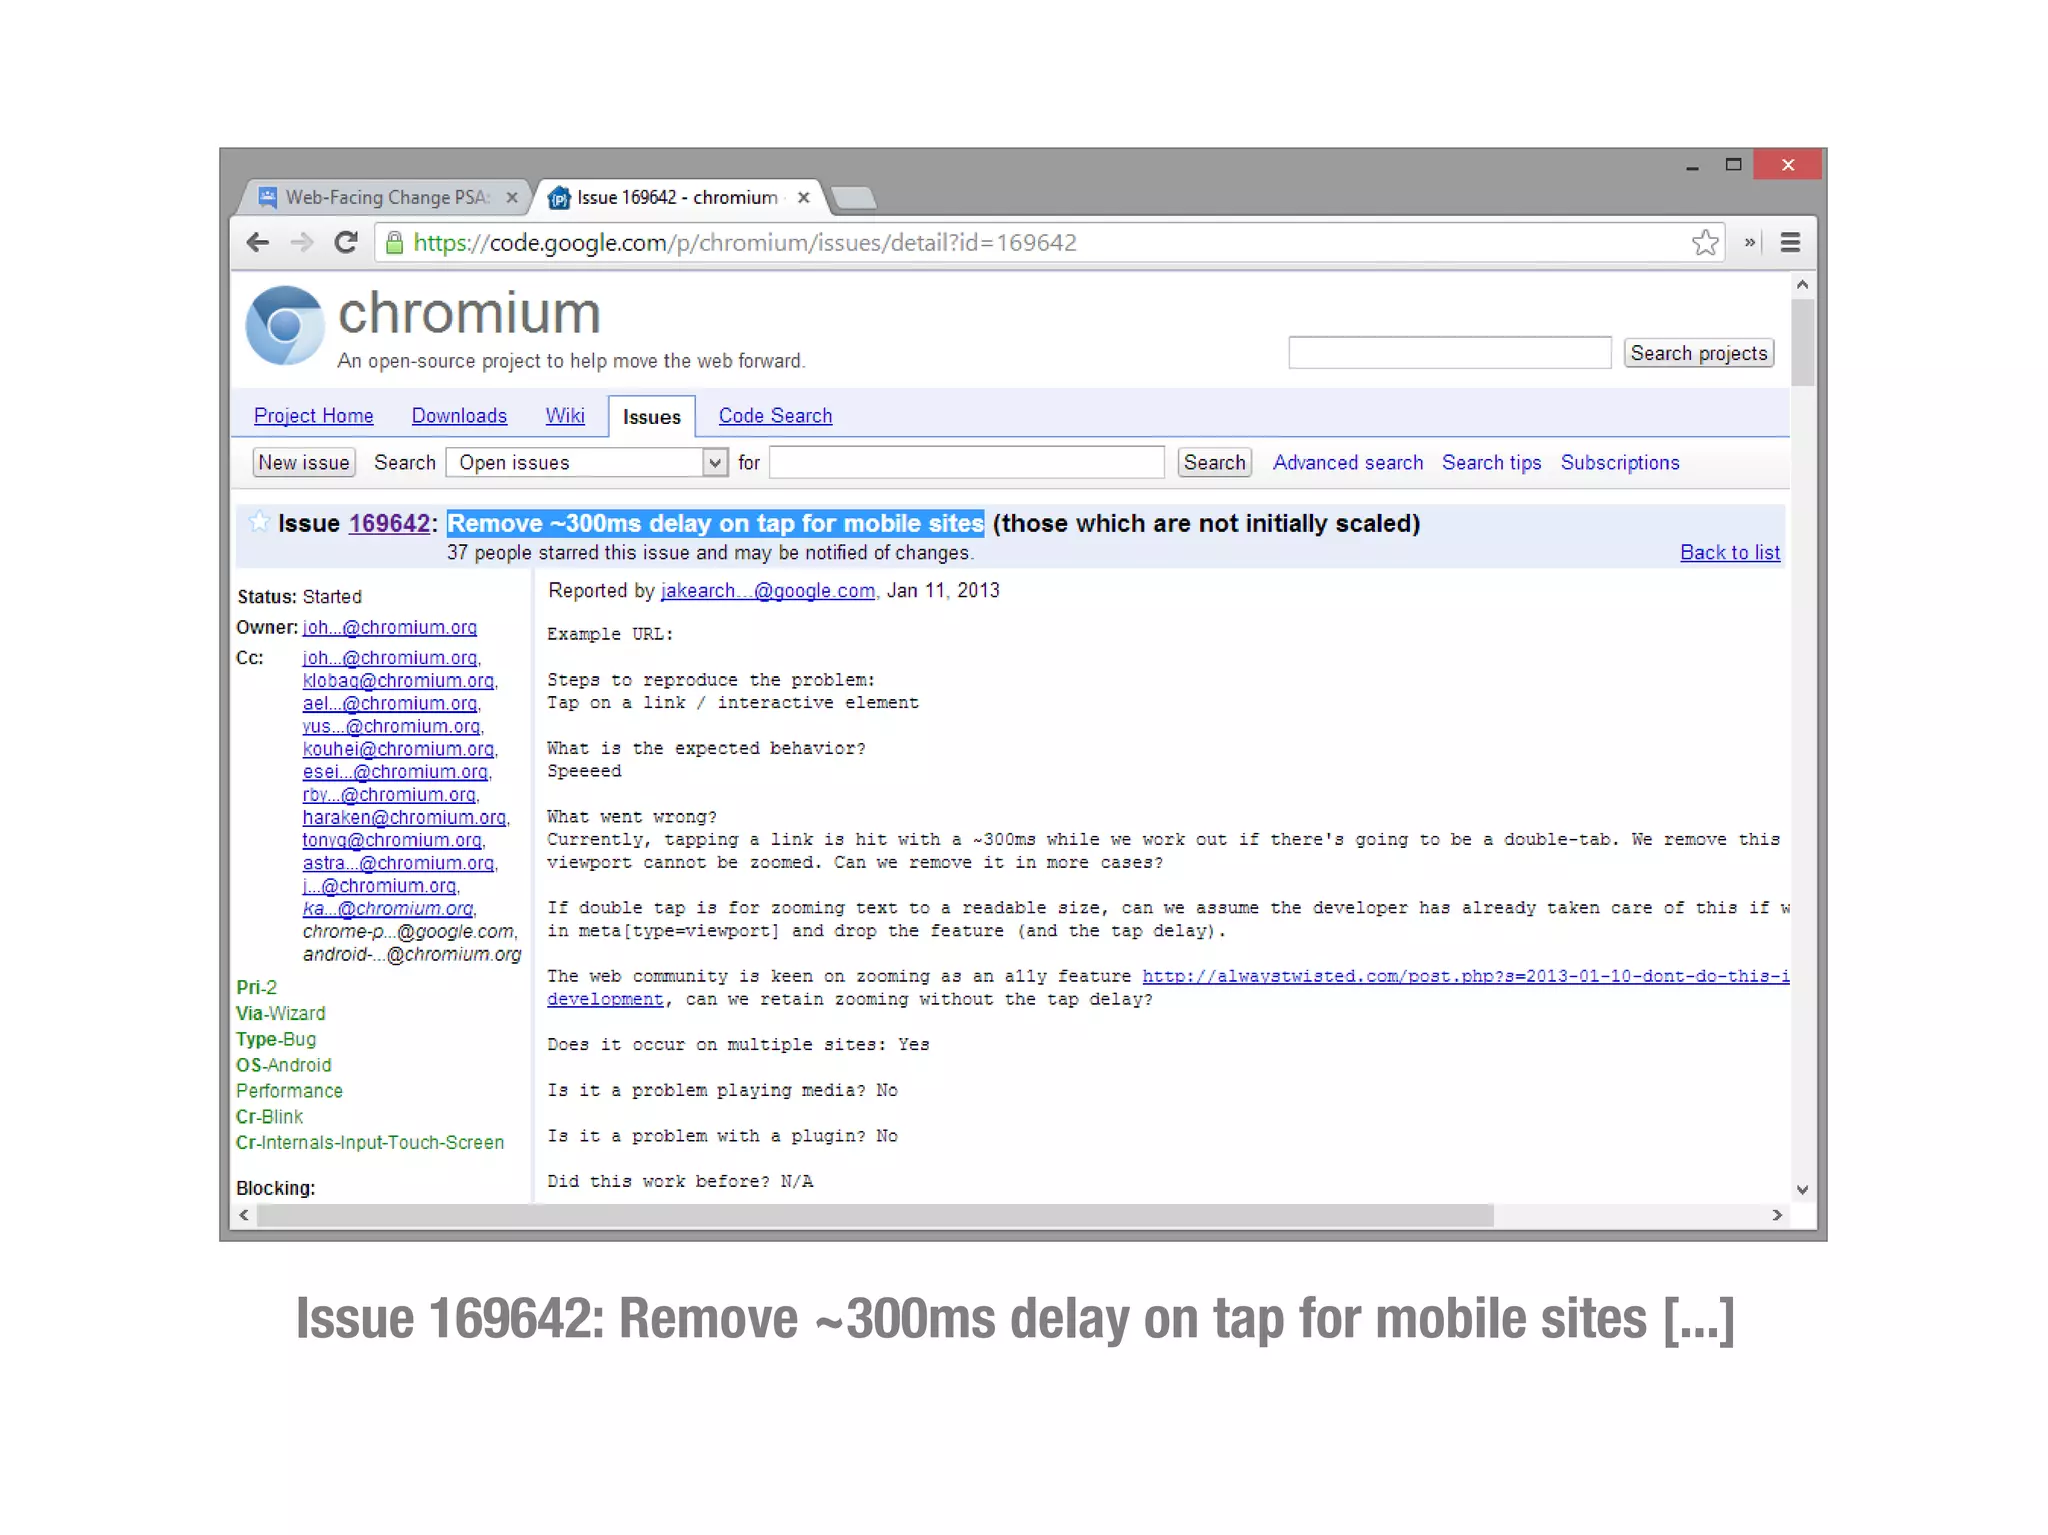Open the Code Search tab
This screenshot has width=2048, height=1535.
coord(775,415)
